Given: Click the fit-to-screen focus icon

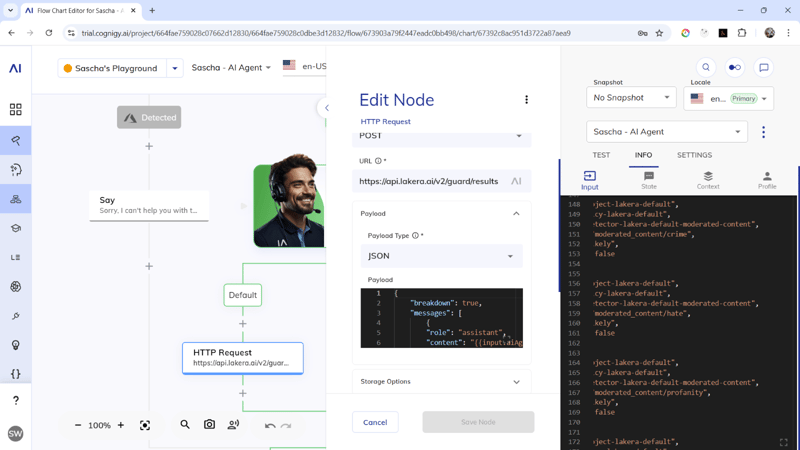Looking at the screenshot, I should point(145,426).
